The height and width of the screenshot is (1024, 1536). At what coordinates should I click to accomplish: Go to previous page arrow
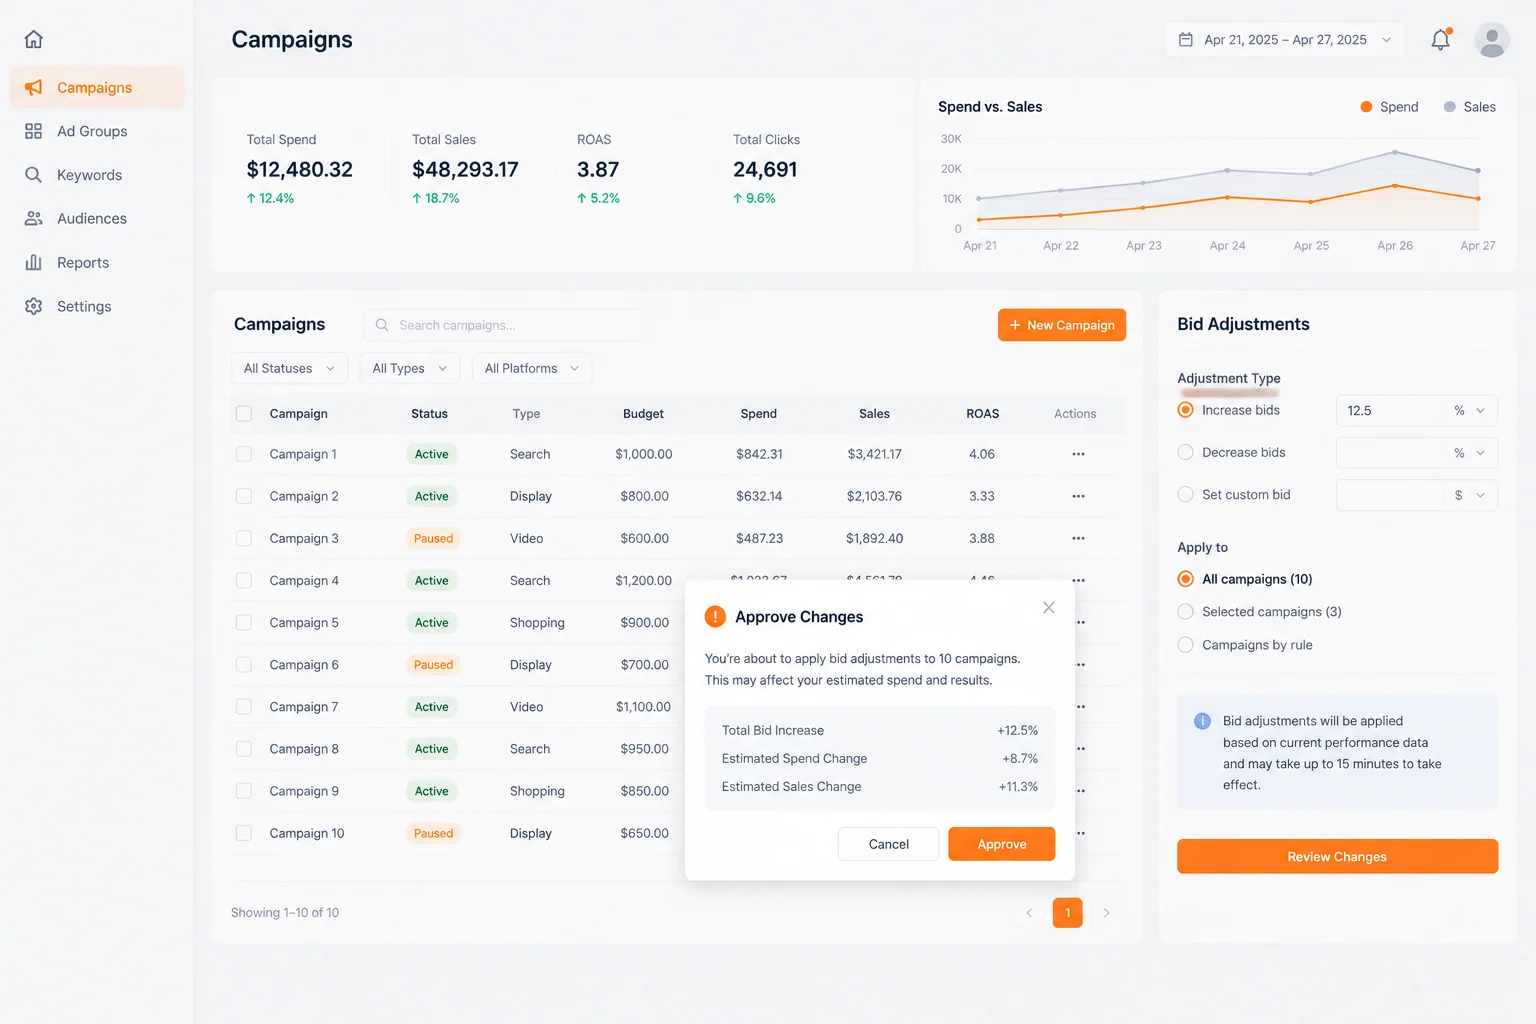coord(1029,913)
